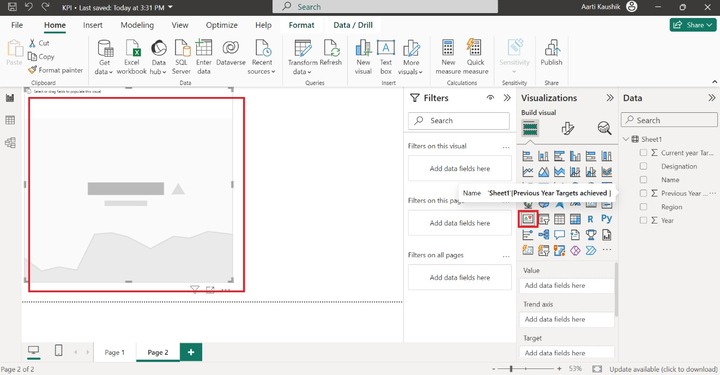Open Format visual pane brush icon
The width and height of the screenshot is (720, 375).
568,128
